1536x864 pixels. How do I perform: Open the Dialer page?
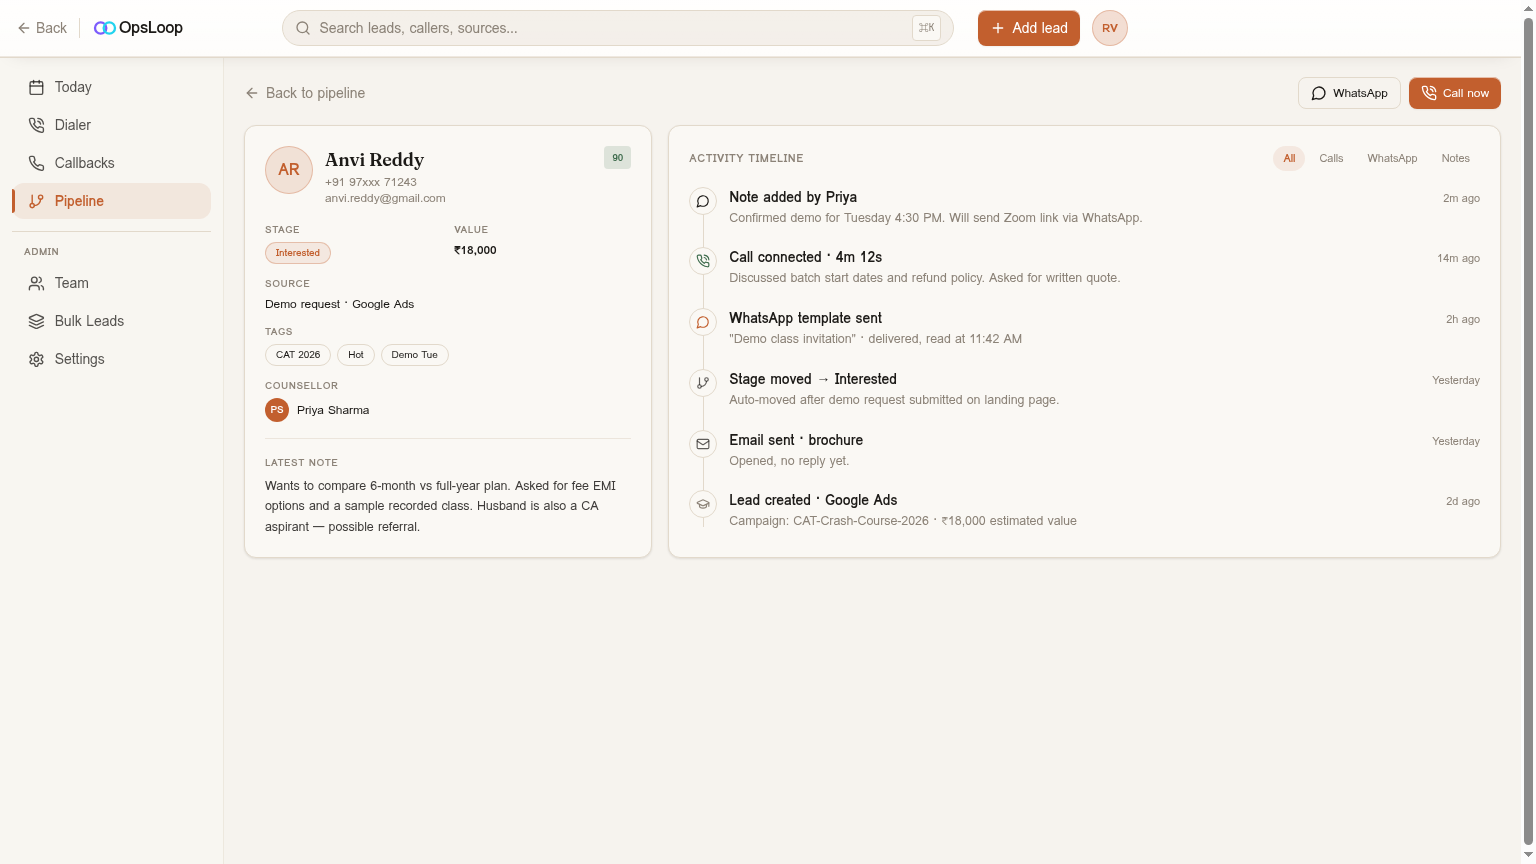tap(111, 125)
